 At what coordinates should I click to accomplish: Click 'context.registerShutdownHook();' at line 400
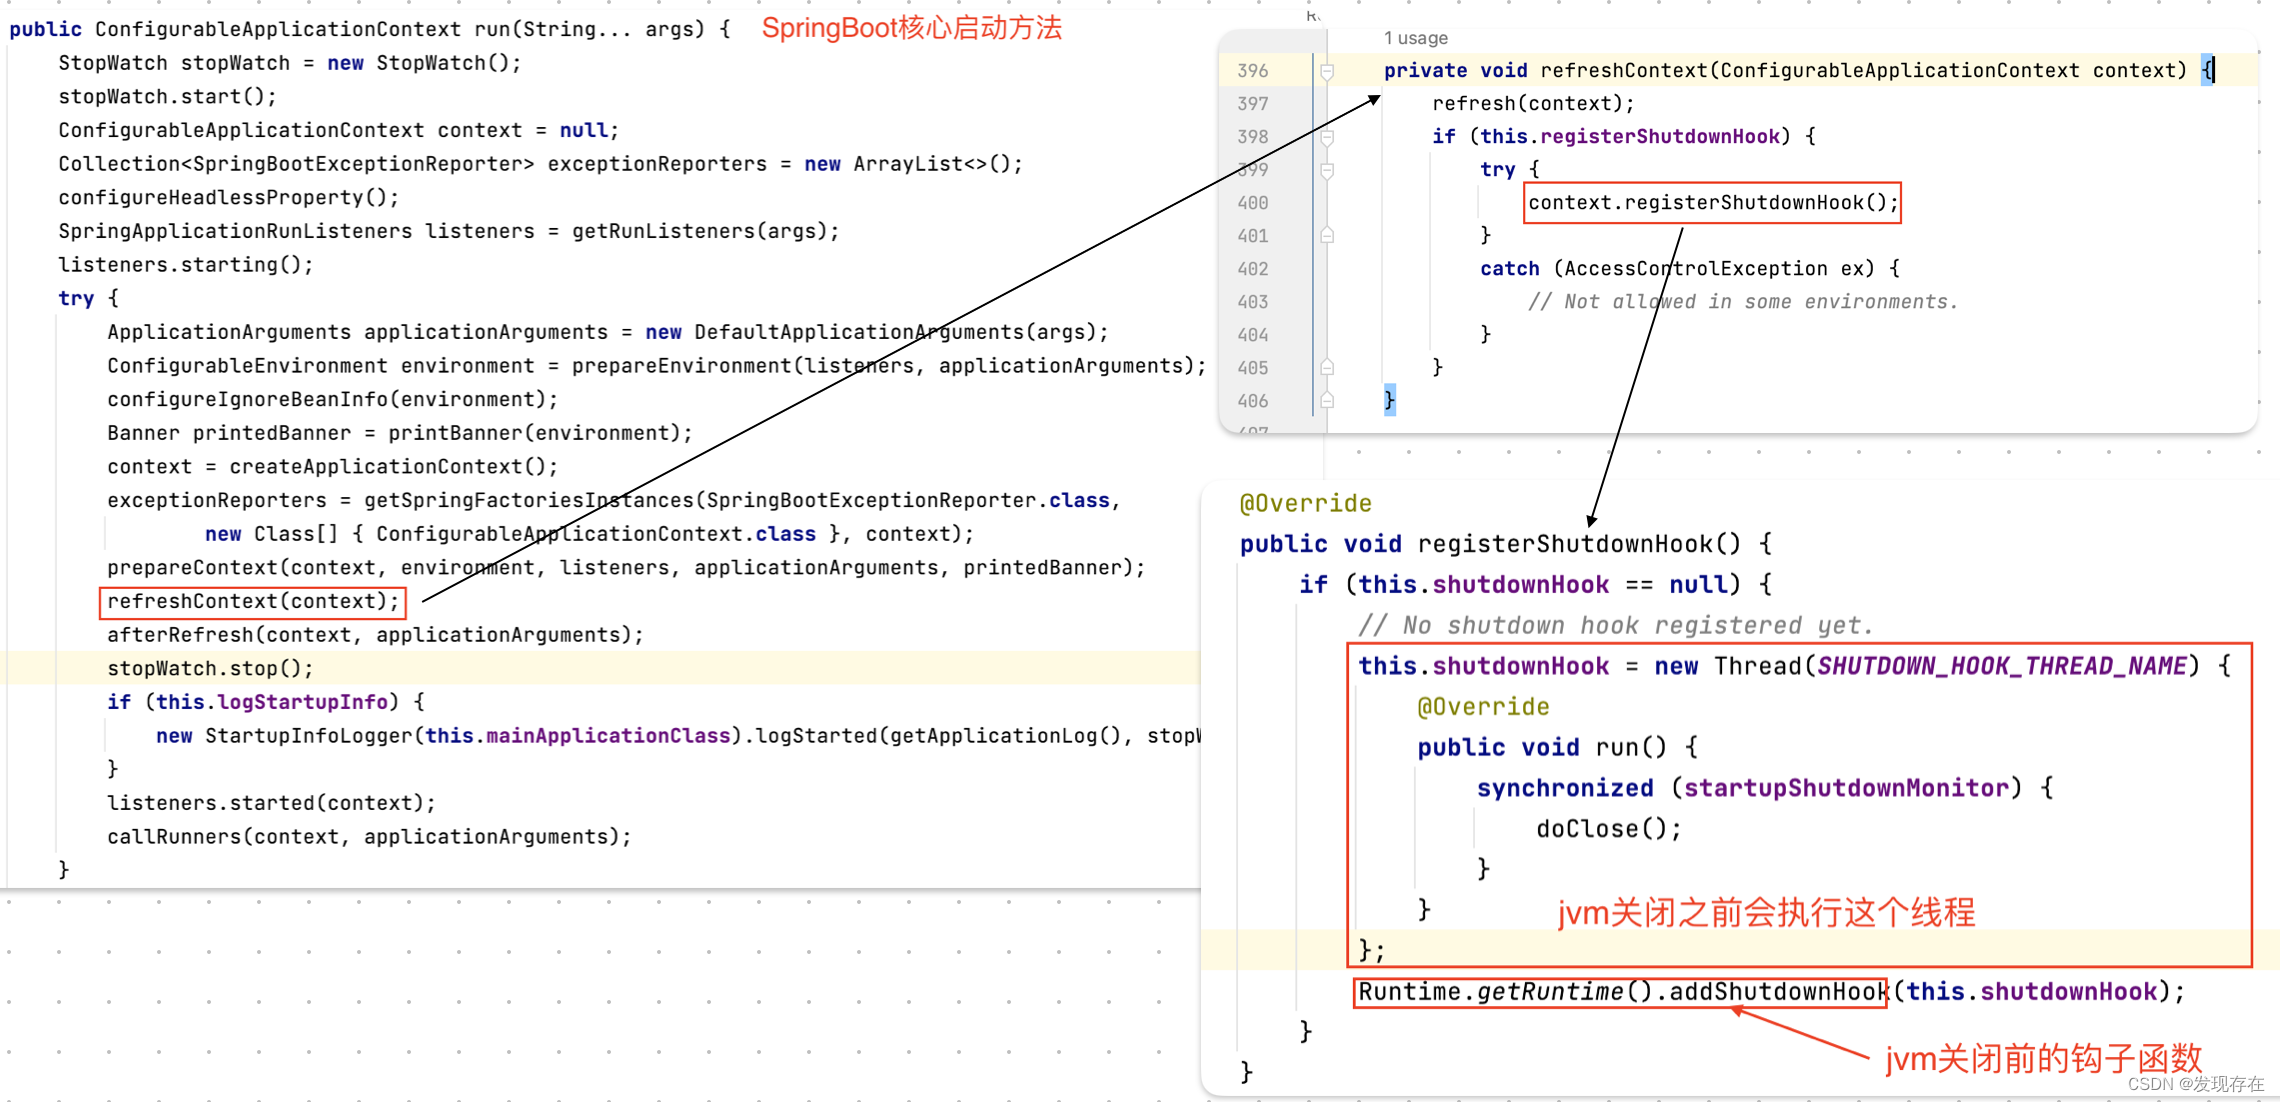coord(1712,203)
